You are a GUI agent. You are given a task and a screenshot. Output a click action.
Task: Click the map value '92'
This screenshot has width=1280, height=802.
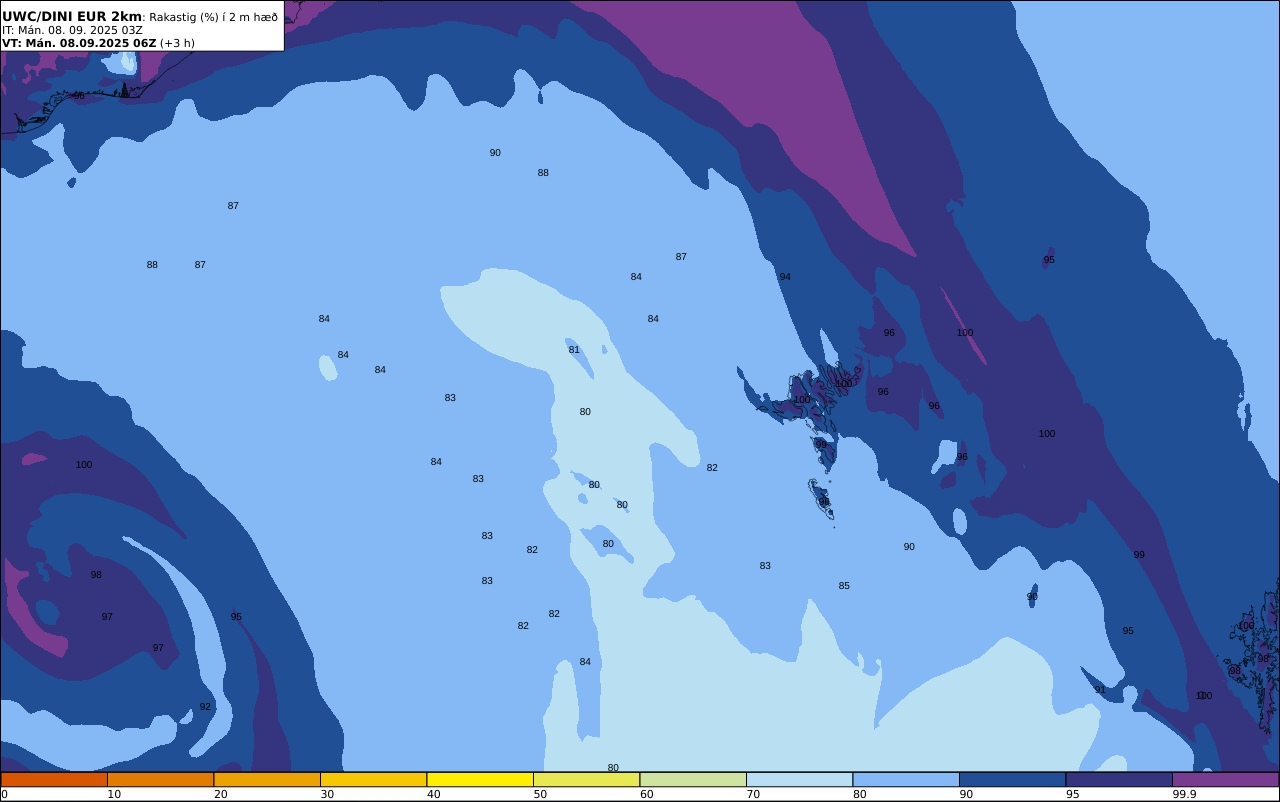205,707
